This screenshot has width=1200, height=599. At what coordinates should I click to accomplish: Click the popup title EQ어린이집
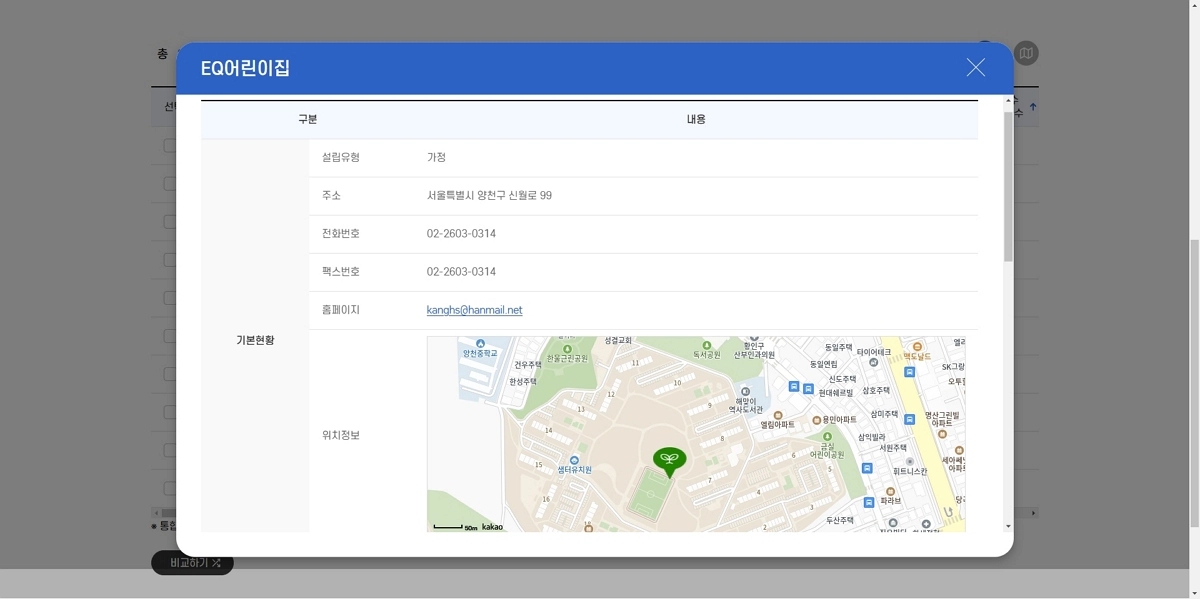point(246,68)
